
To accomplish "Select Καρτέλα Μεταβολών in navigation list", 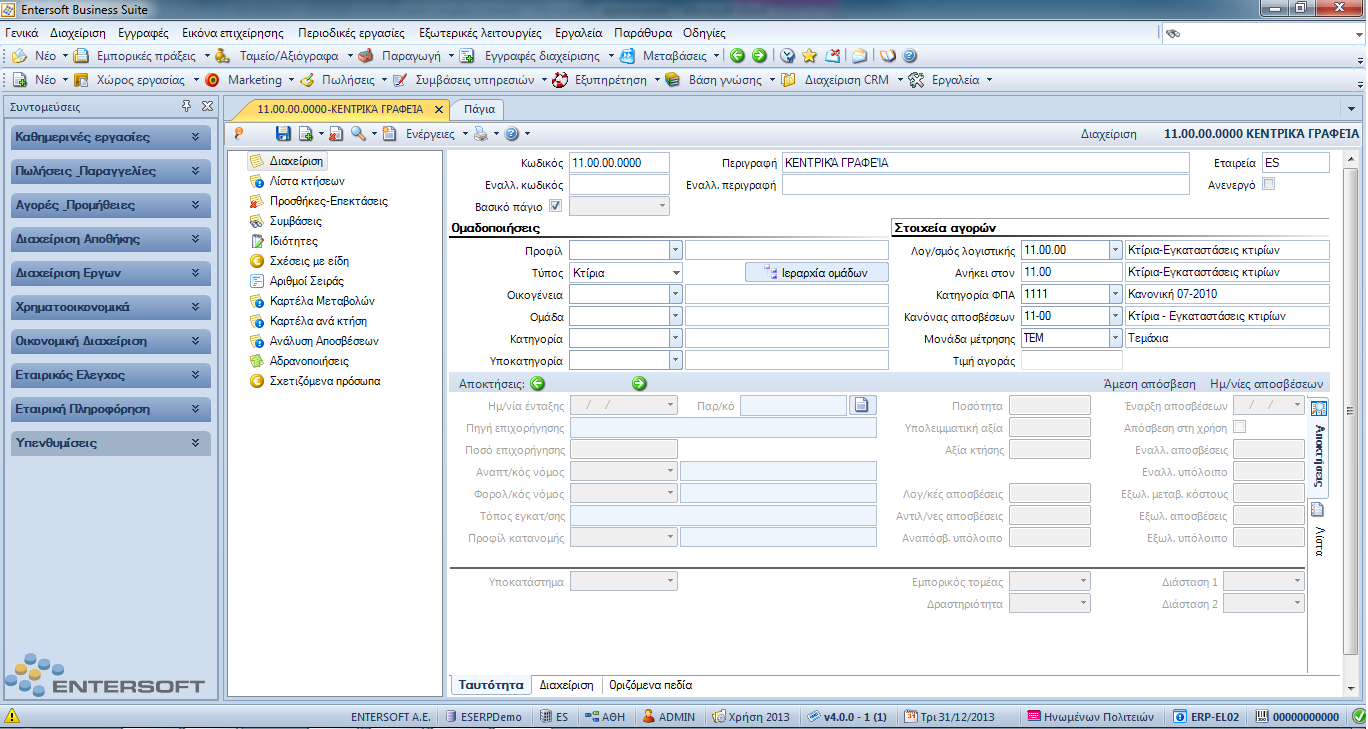I will (322, 301).
